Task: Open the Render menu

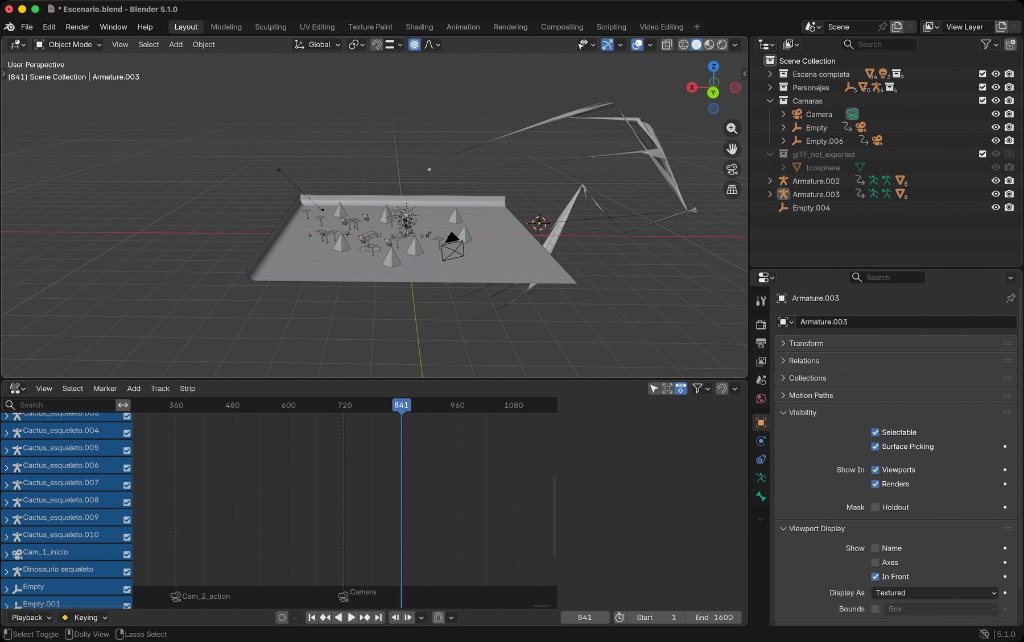Action: [77, 27]
